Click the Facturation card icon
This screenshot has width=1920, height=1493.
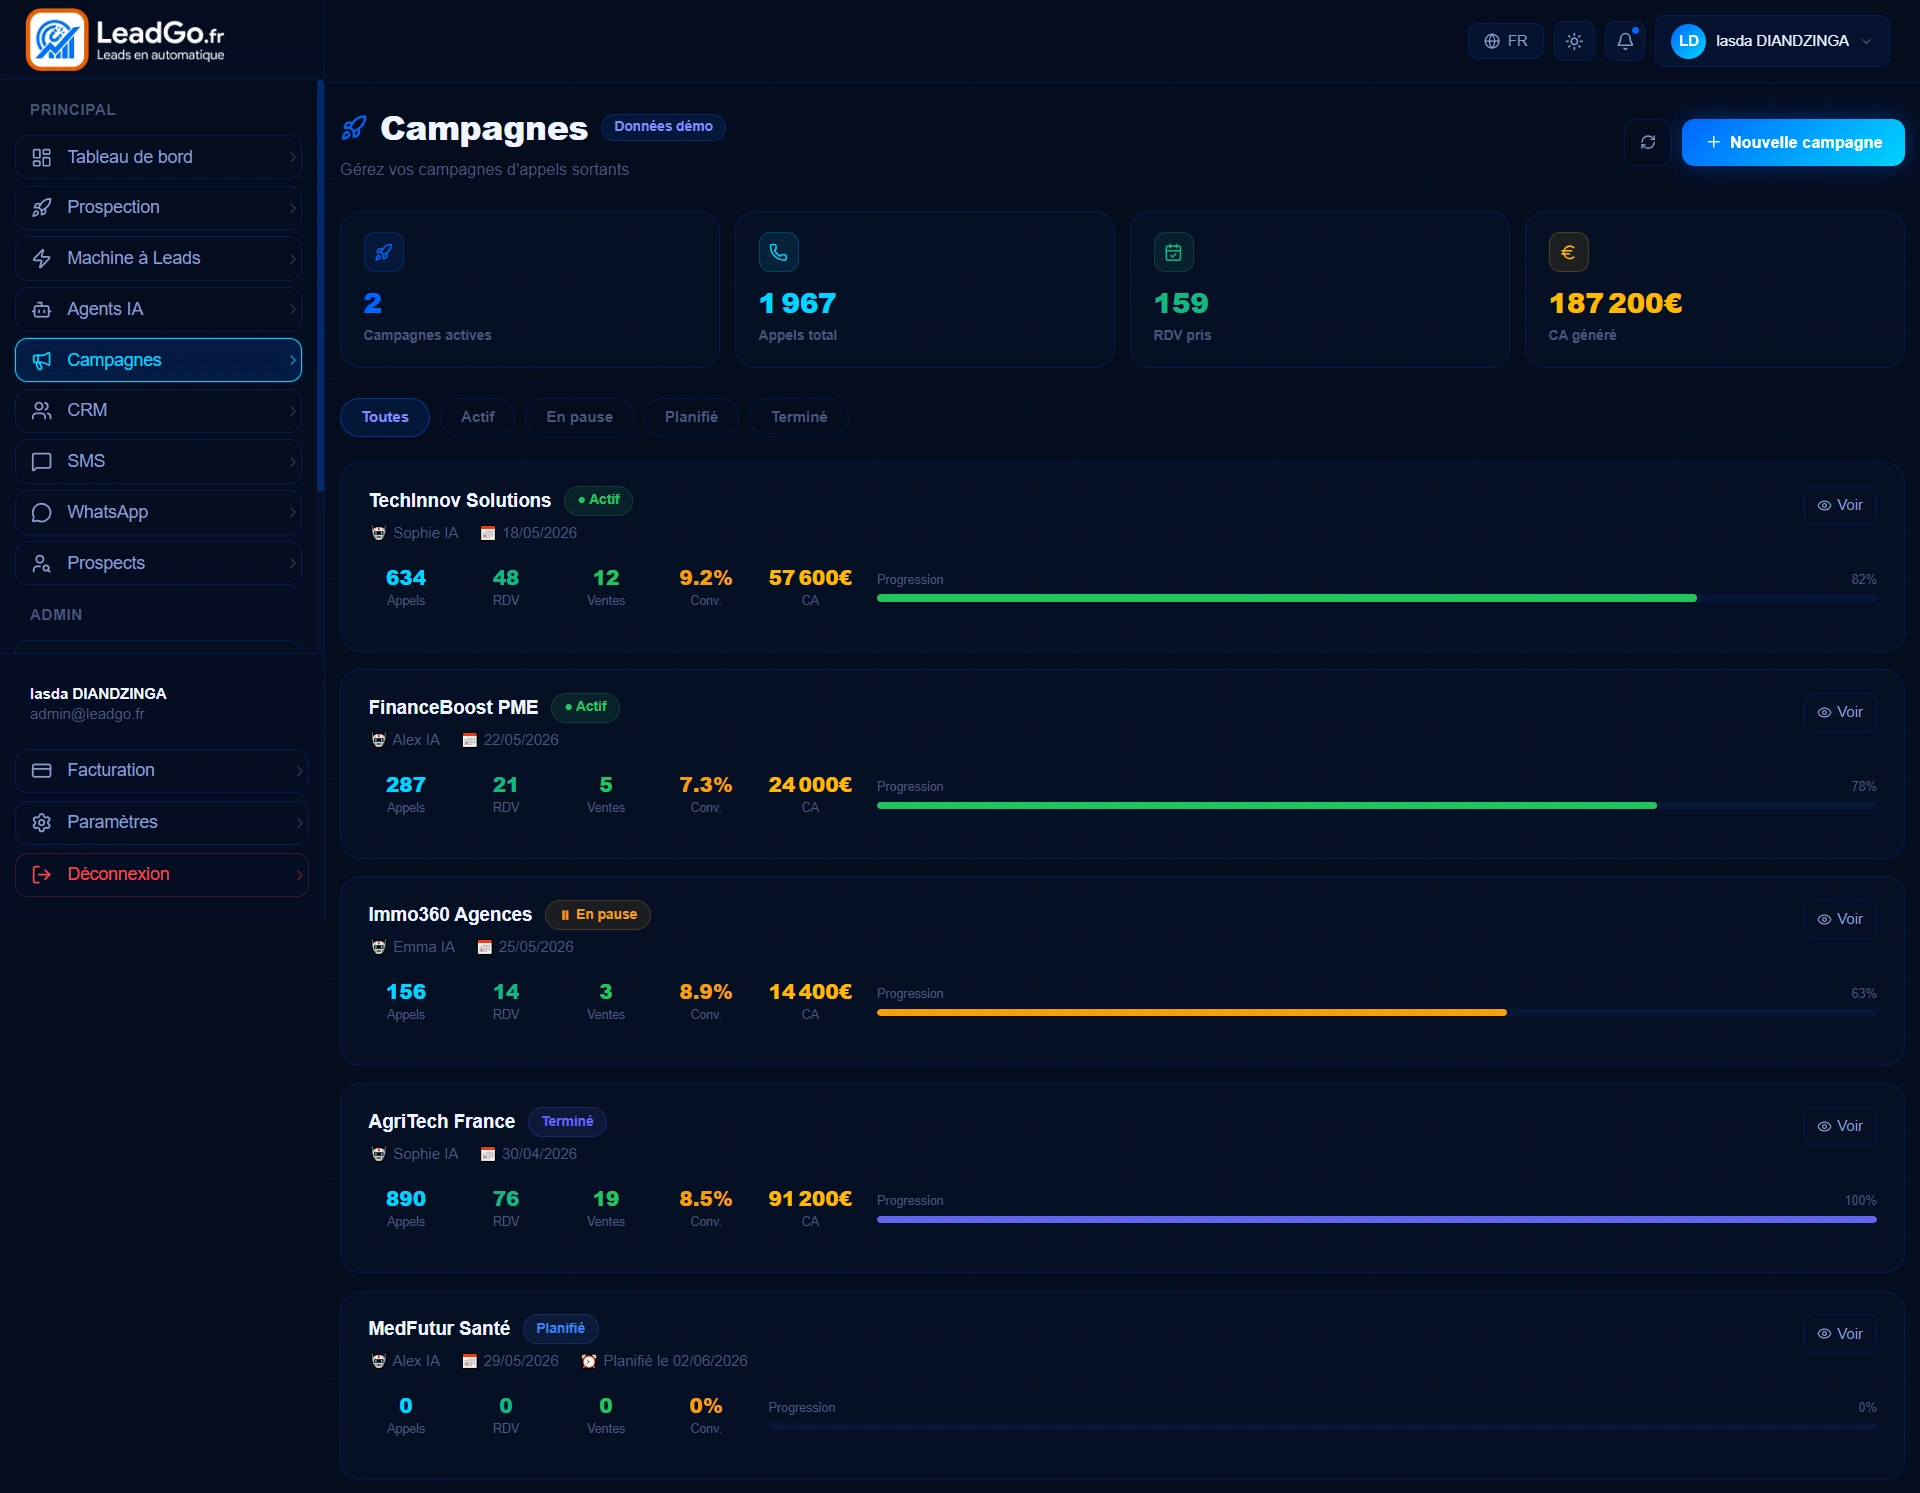pyautogui.click(x=42, y=771)
